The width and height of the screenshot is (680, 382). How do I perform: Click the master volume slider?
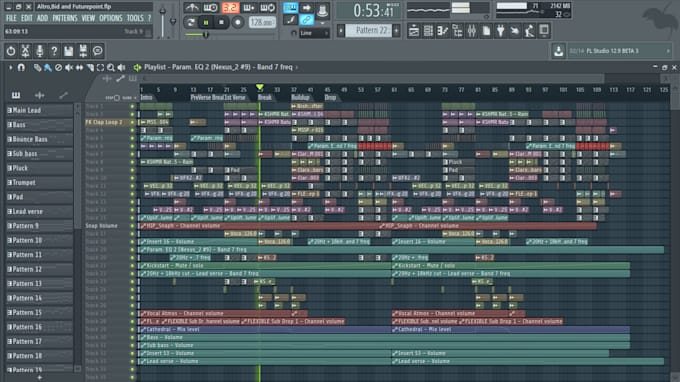point(163,21)
